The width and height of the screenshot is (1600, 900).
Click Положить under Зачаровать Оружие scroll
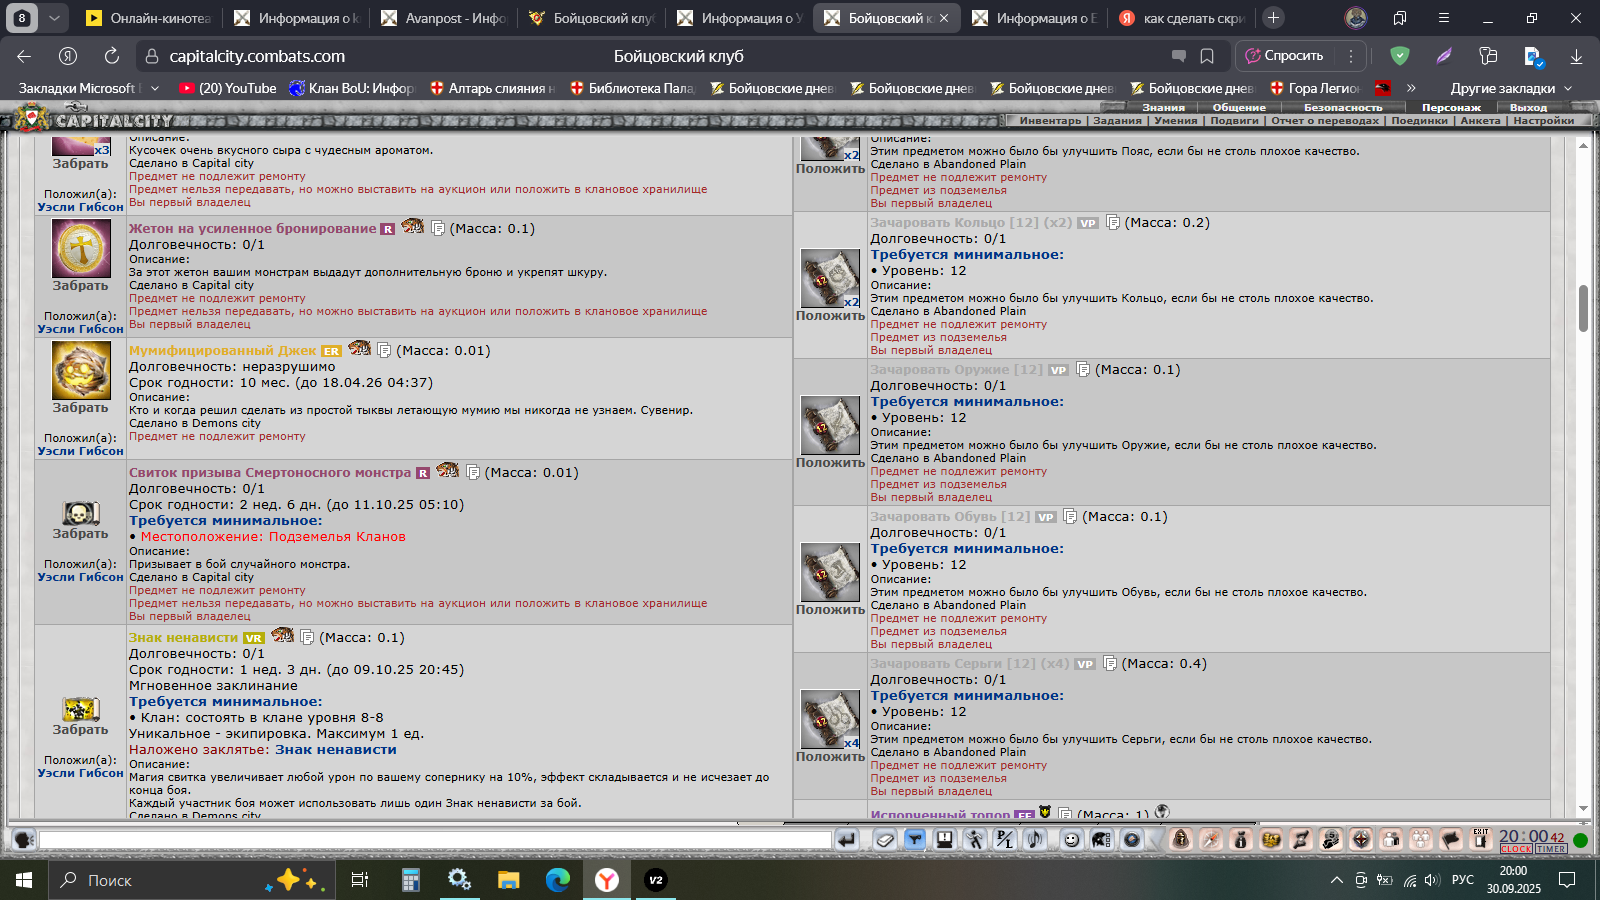(830, 463)
